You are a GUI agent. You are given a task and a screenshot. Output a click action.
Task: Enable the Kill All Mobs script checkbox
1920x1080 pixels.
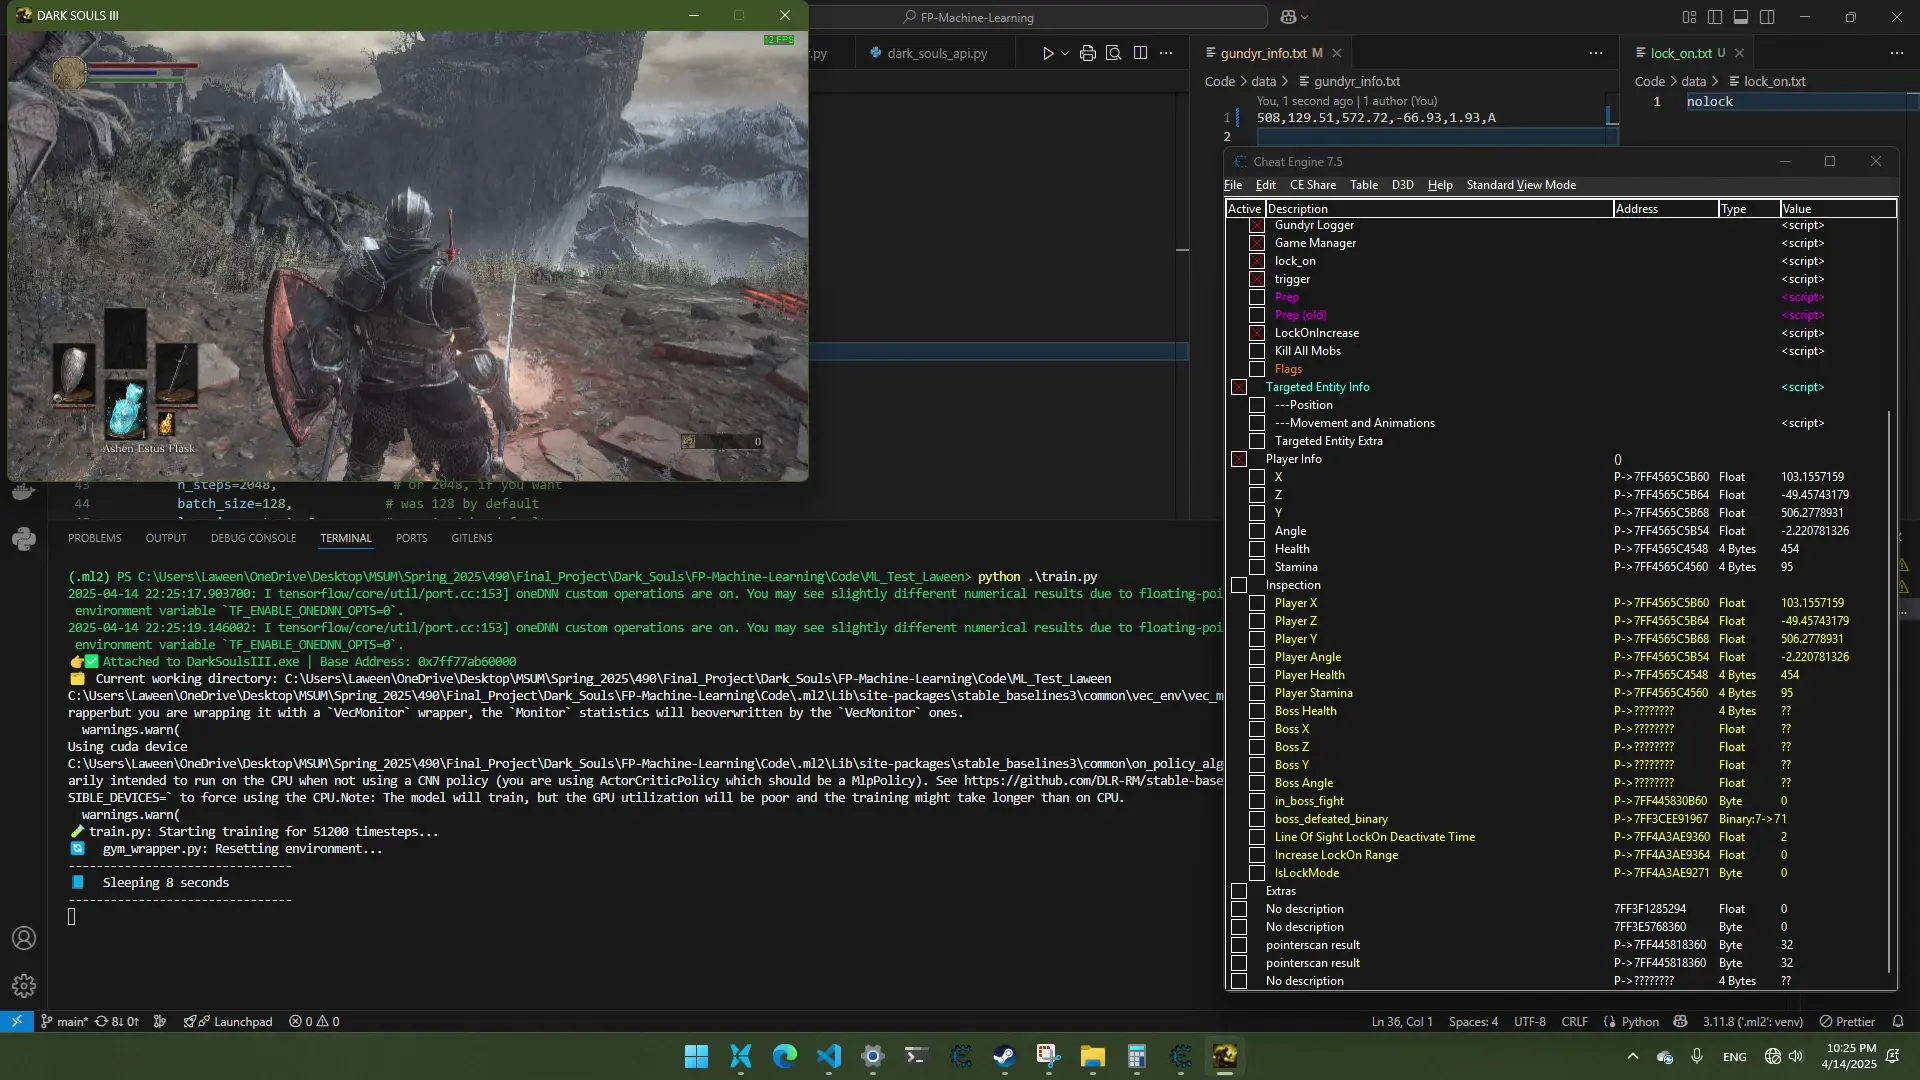tap(1257, 351)
